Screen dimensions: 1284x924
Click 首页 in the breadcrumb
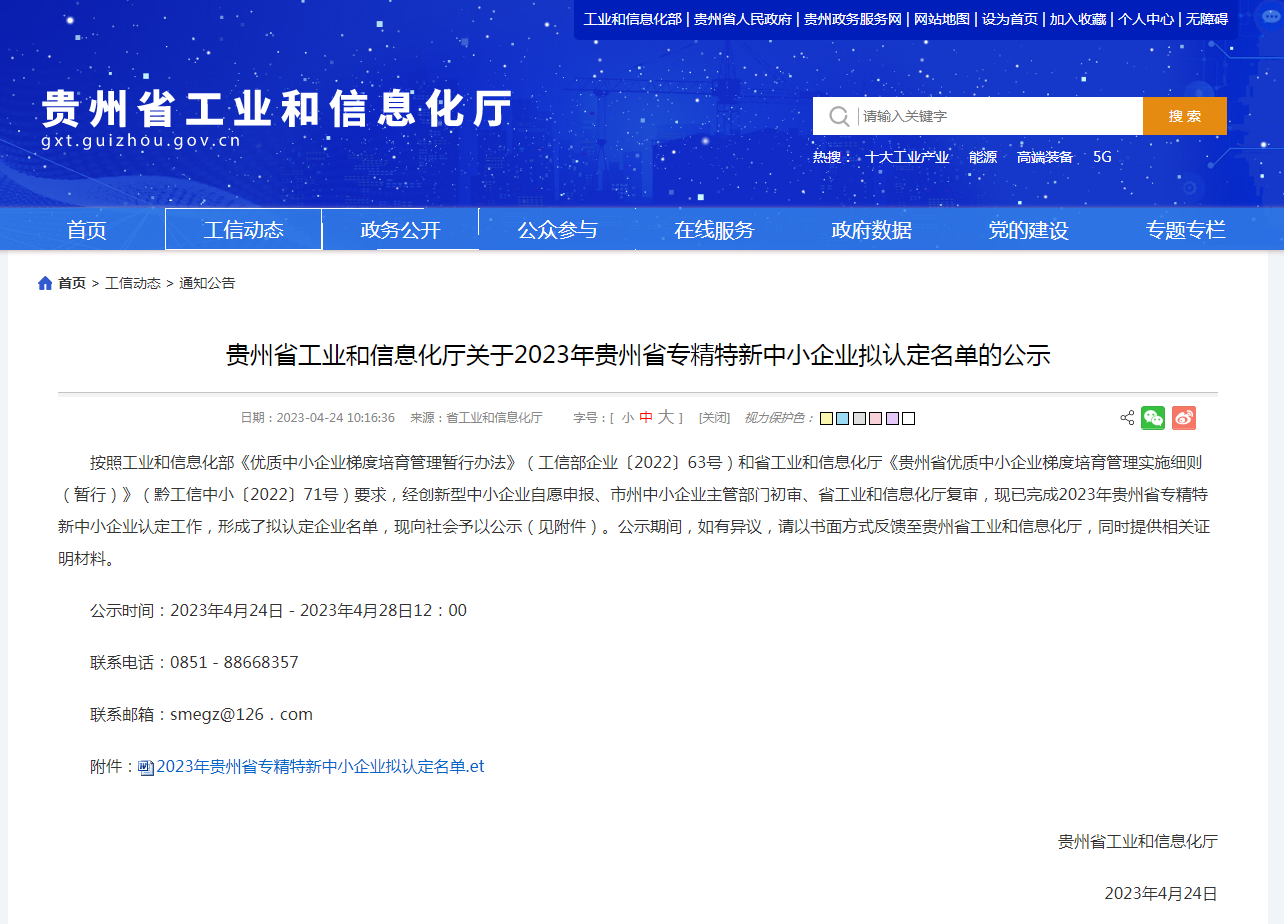(72, 283)
